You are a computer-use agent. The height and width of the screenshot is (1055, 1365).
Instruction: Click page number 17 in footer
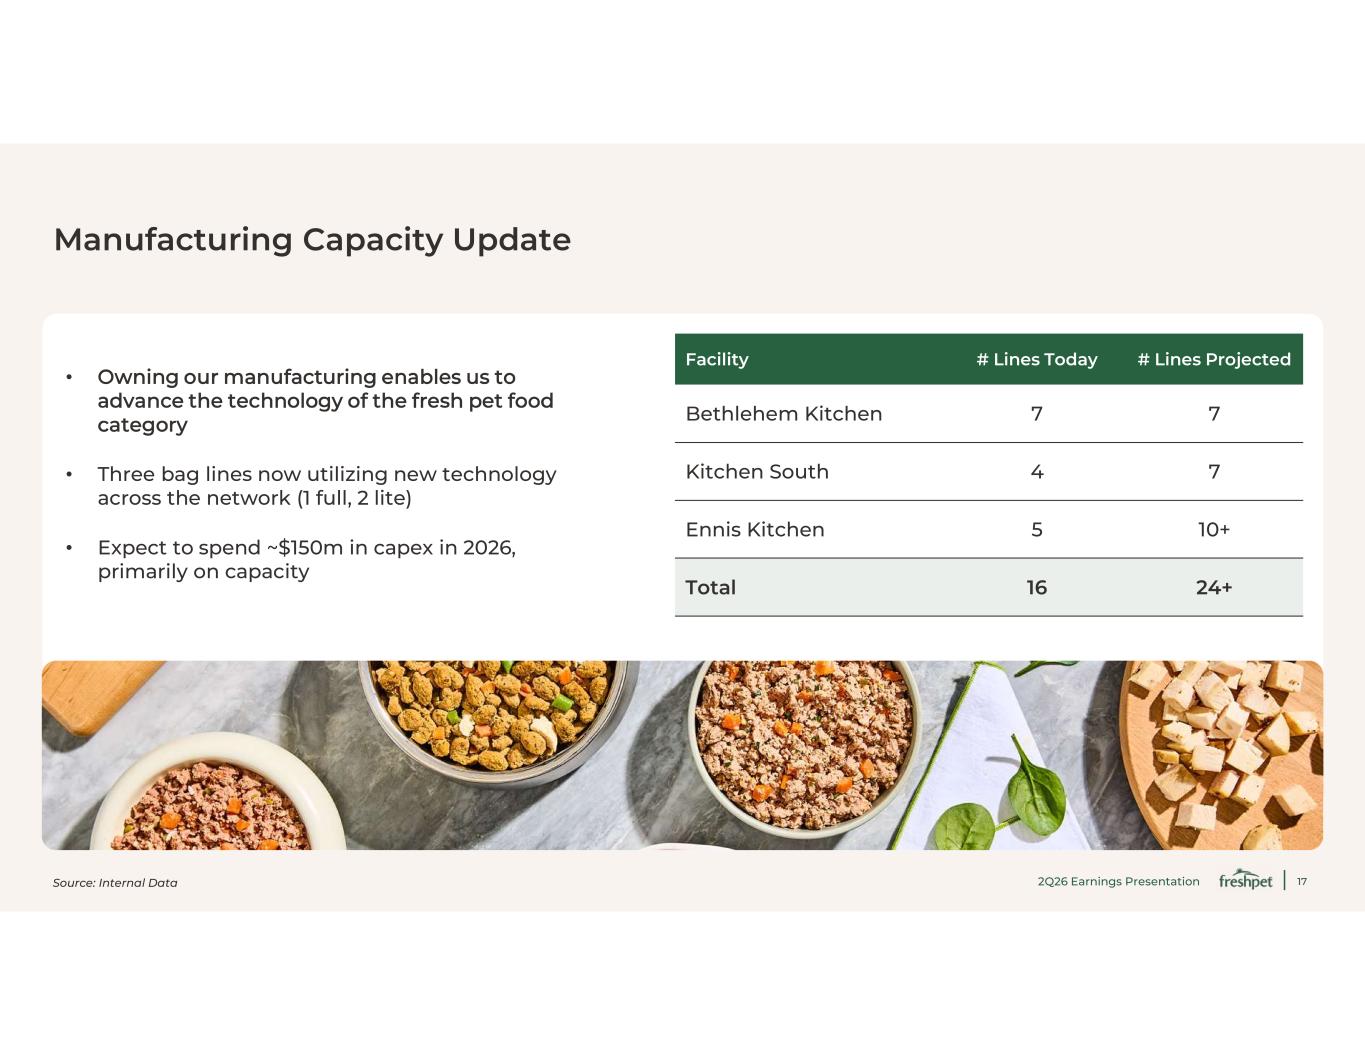[x=1302, y=881]
